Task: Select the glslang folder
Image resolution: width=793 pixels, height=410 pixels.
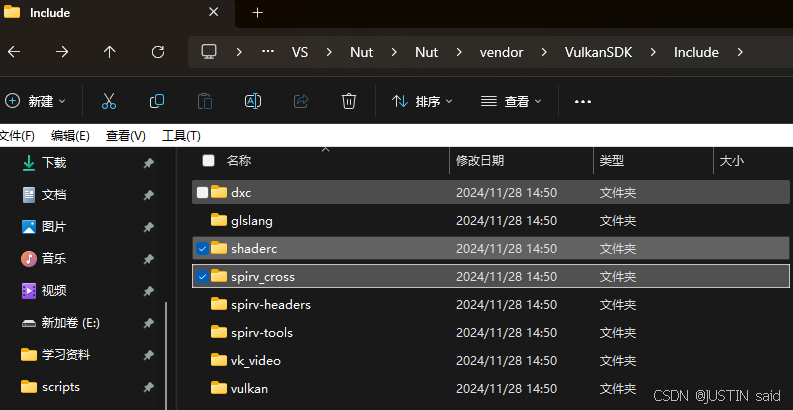Action: pos(491,220)
